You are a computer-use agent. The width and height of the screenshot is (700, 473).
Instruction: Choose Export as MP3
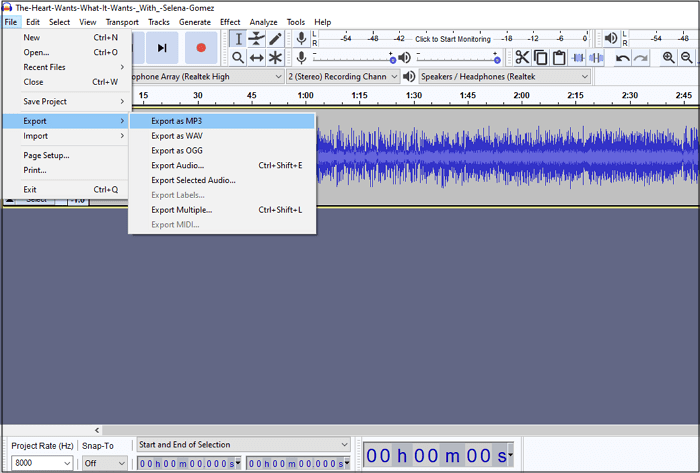tap(176, 121)
